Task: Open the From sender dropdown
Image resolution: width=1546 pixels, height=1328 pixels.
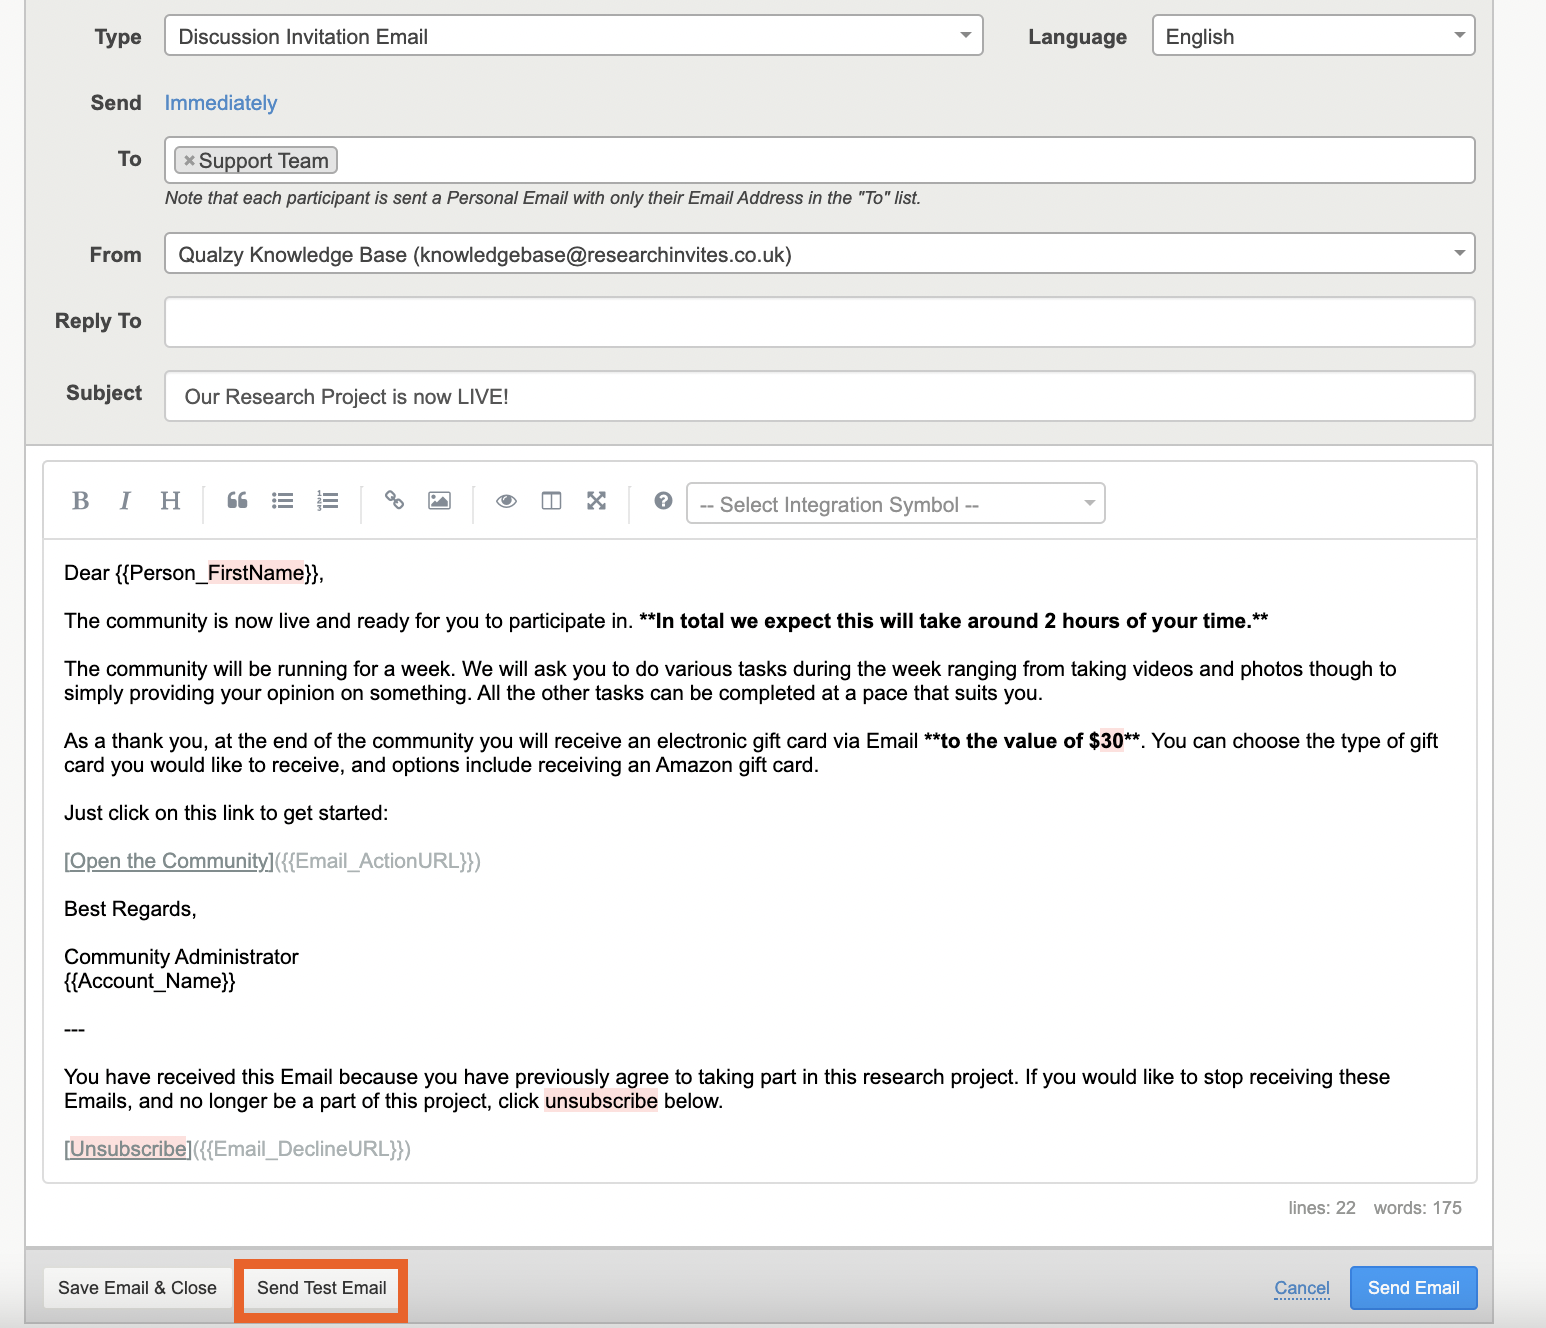Action: click(819, 254)
